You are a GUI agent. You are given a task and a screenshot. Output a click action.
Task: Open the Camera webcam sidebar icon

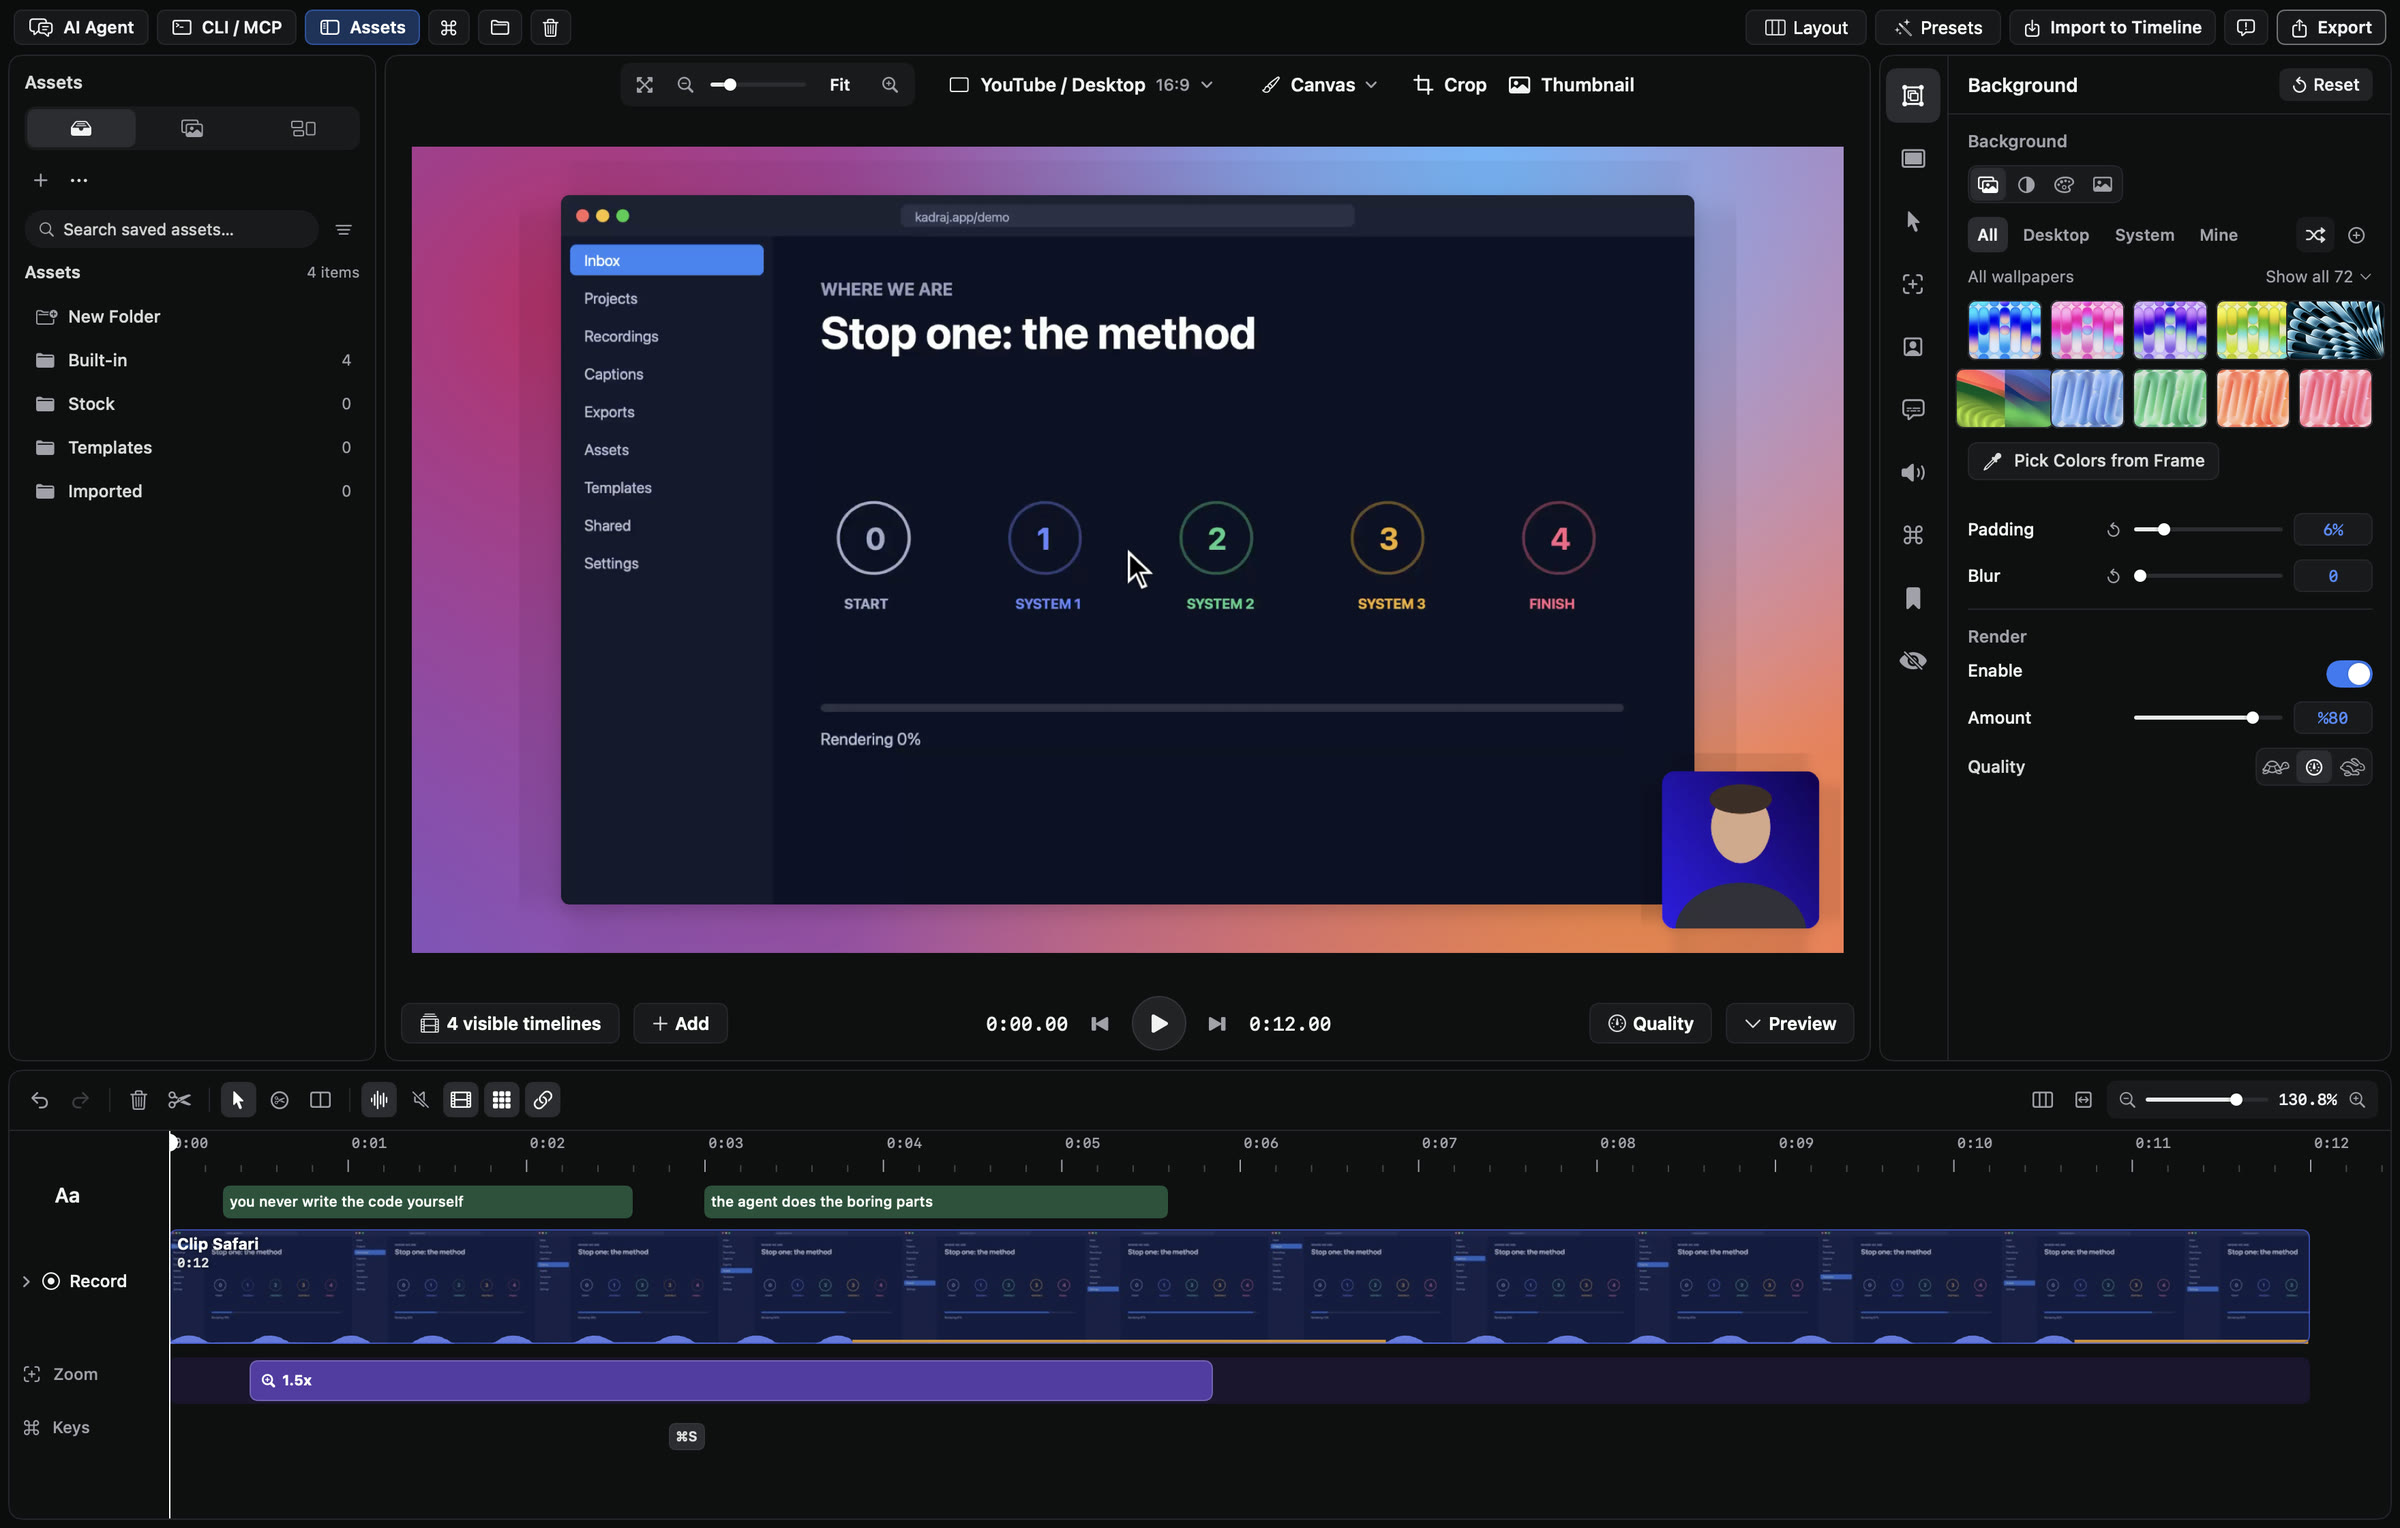(x=1913, y=347)
